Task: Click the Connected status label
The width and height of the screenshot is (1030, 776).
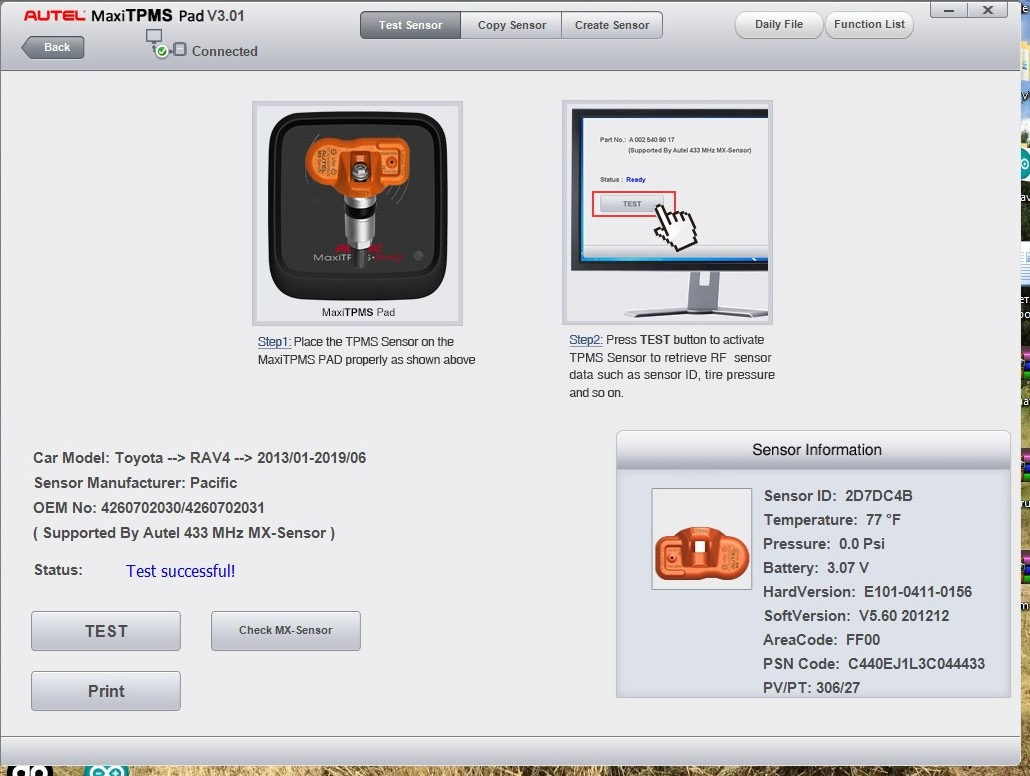Action: 225,51
